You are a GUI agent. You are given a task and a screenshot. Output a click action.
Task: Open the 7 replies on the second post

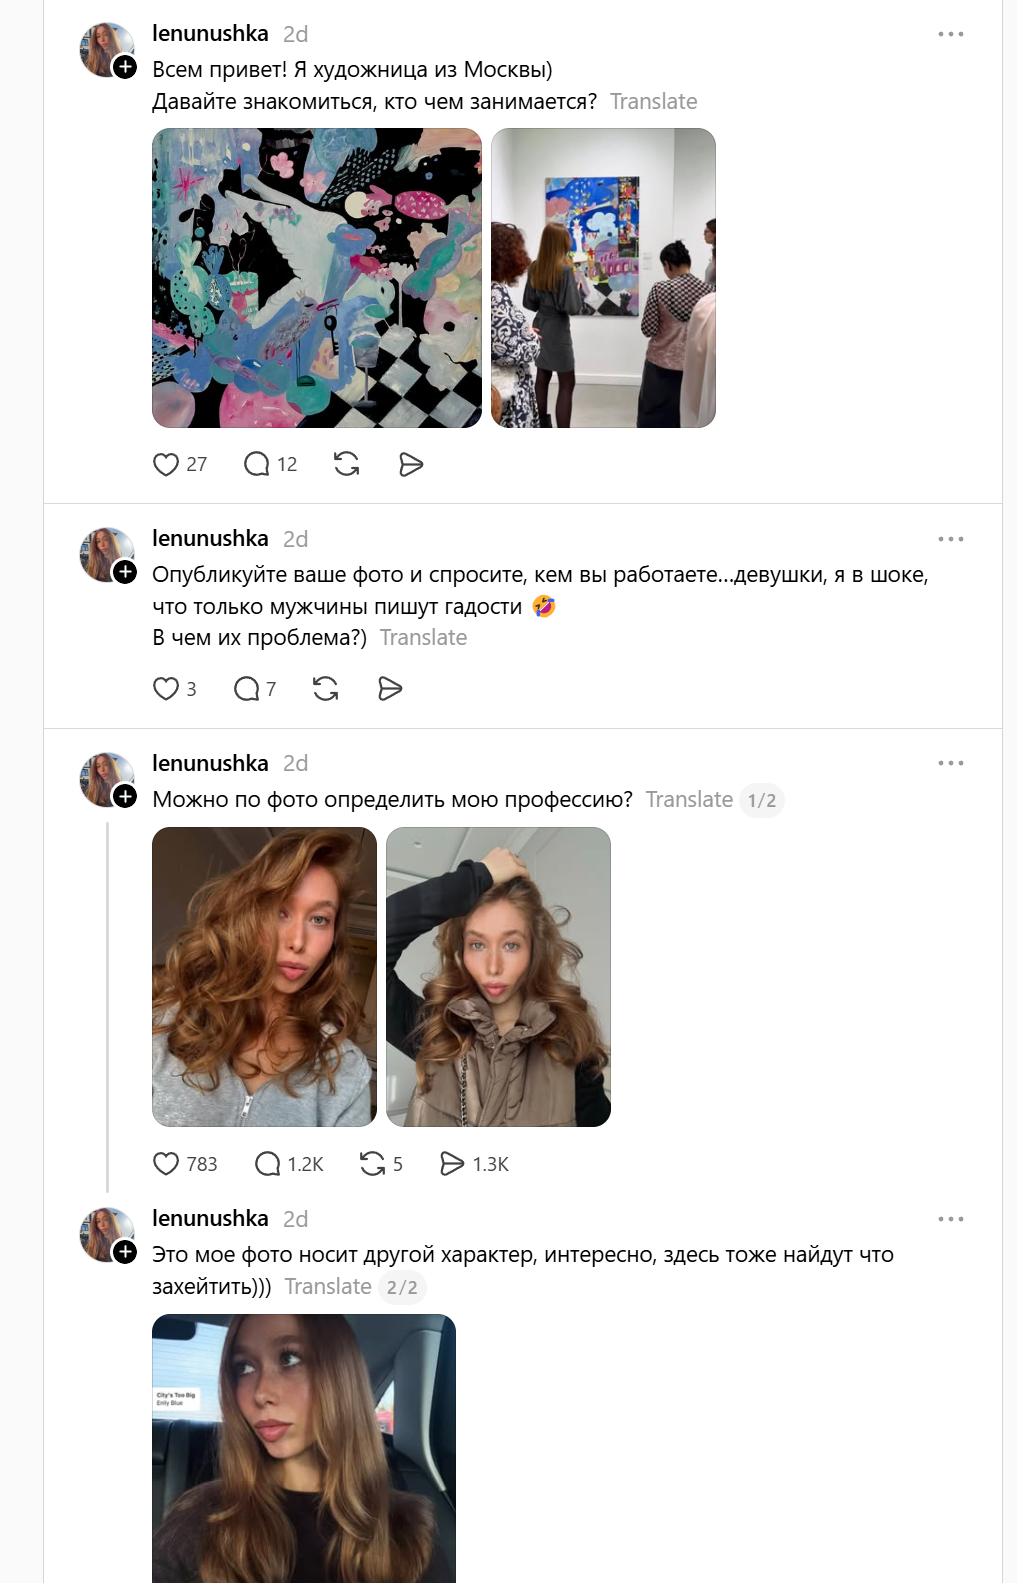click(246, 689)
